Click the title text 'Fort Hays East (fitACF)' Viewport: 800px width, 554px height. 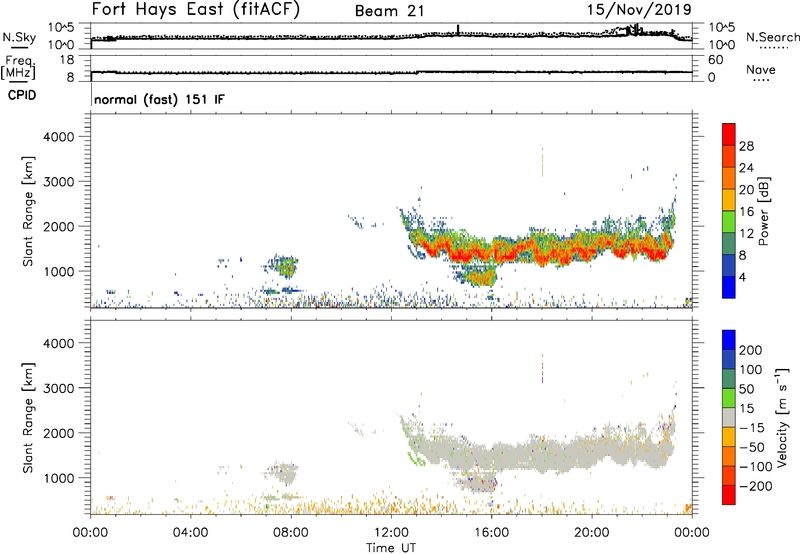click(x=196, y=10)
